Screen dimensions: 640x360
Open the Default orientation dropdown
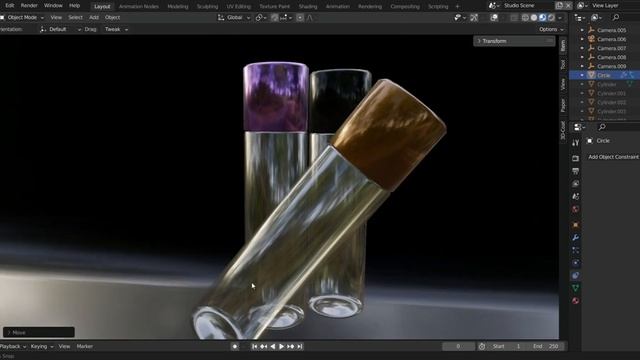(60, 29)
